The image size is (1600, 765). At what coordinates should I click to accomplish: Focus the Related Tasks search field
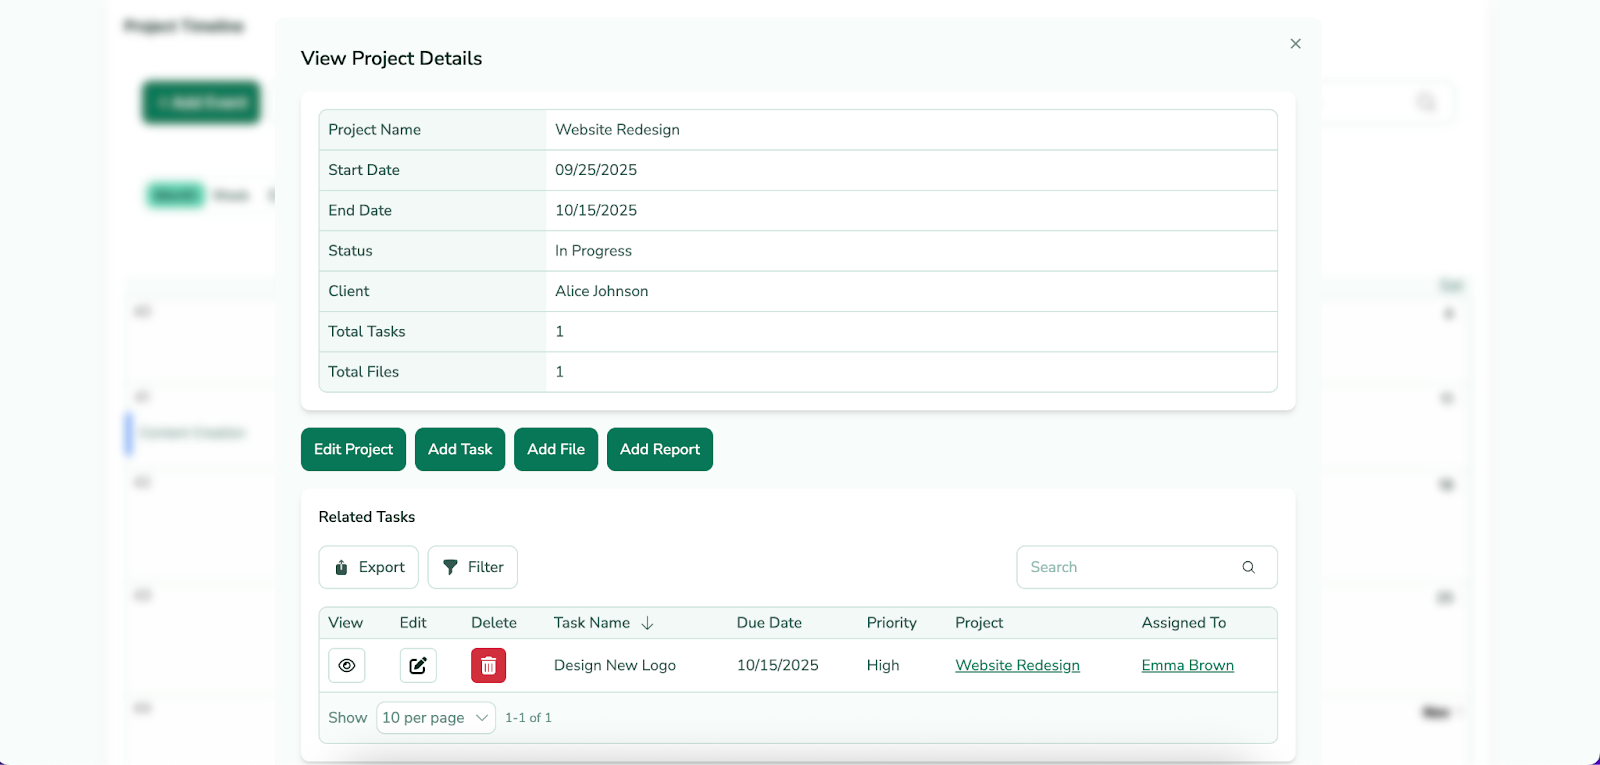coord(1125,567)
